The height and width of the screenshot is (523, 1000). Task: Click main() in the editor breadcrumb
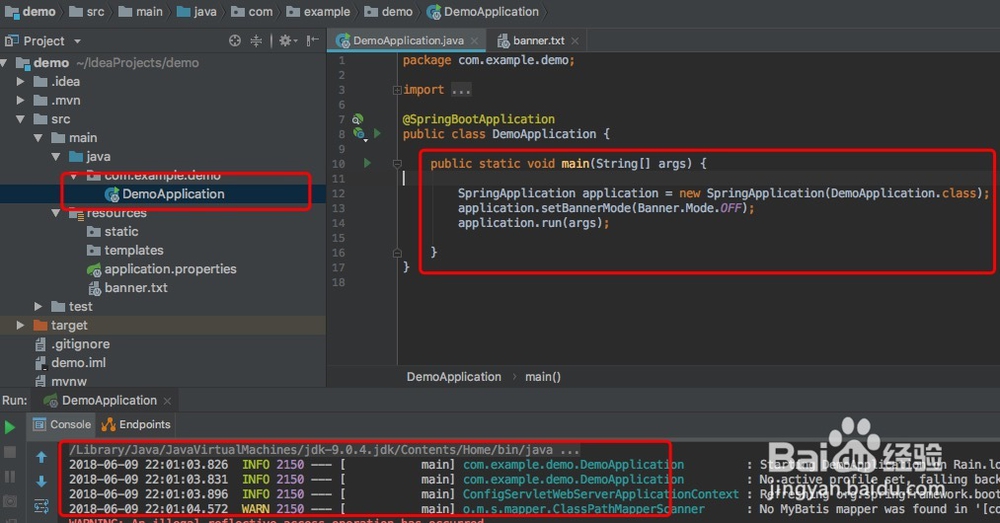click(543, 377)
